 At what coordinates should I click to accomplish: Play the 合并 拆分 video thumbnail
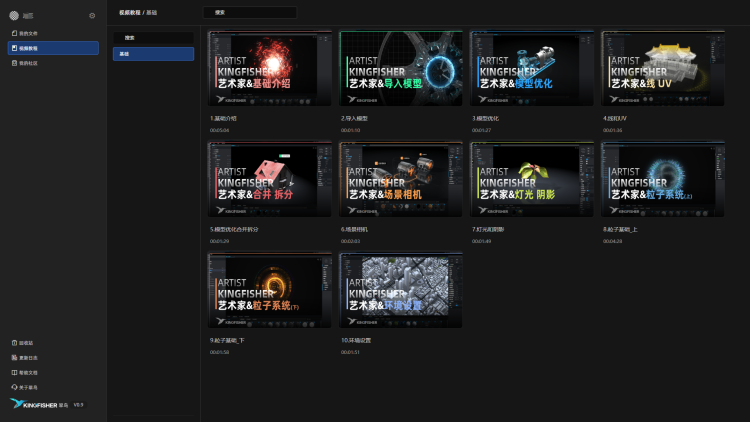click(x=270, y=179)
